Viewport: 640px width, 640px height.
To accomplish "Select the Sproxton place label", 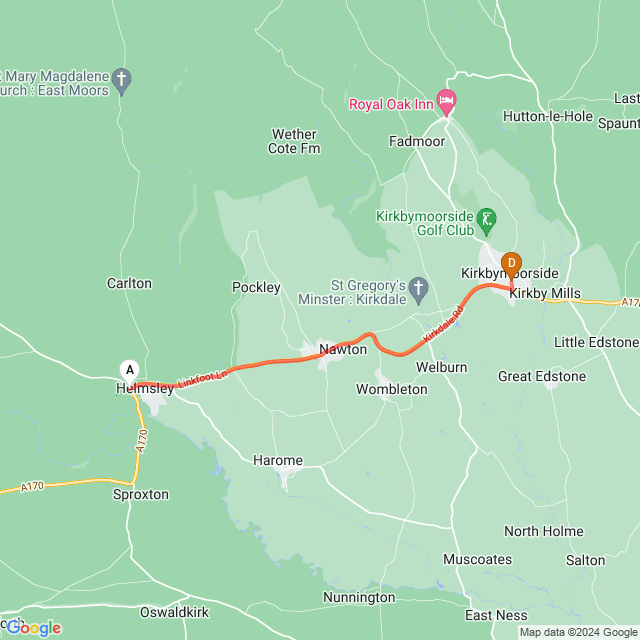I will [x=141, y=494].
